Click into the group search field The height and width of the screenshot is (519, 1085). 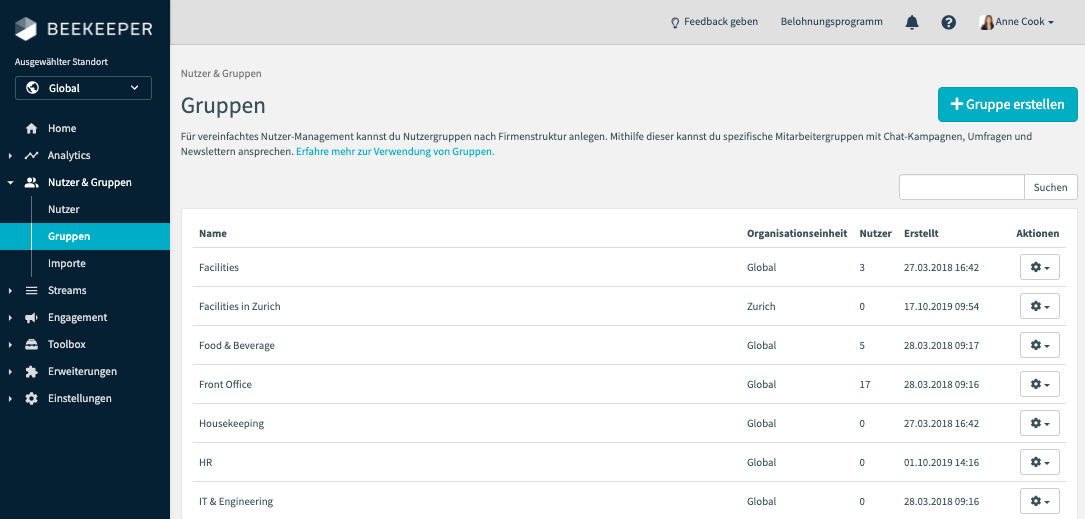pyautogui.click(x=962, y=187)
